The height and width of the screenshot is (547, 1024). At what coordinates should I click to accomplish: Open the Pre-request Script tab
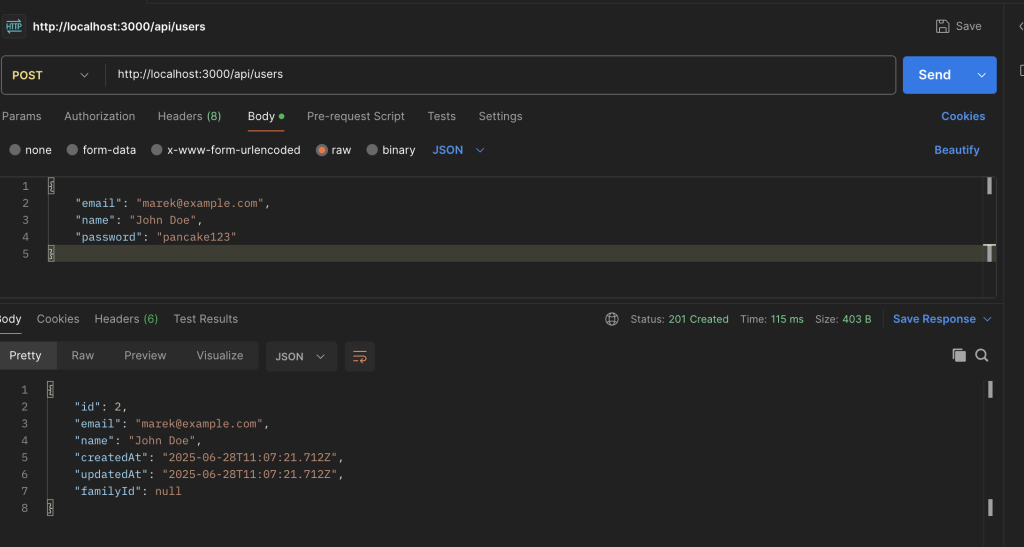pyautogui.click(x=355, y=116)
